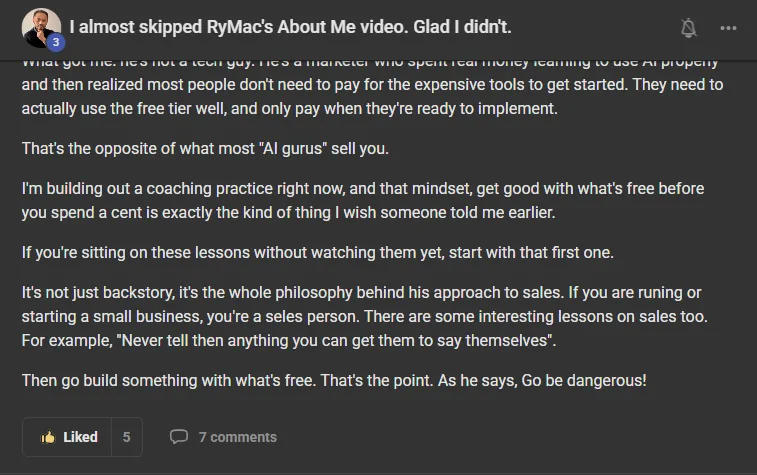Click the "Then go build something" sentence

click(168, 380)
